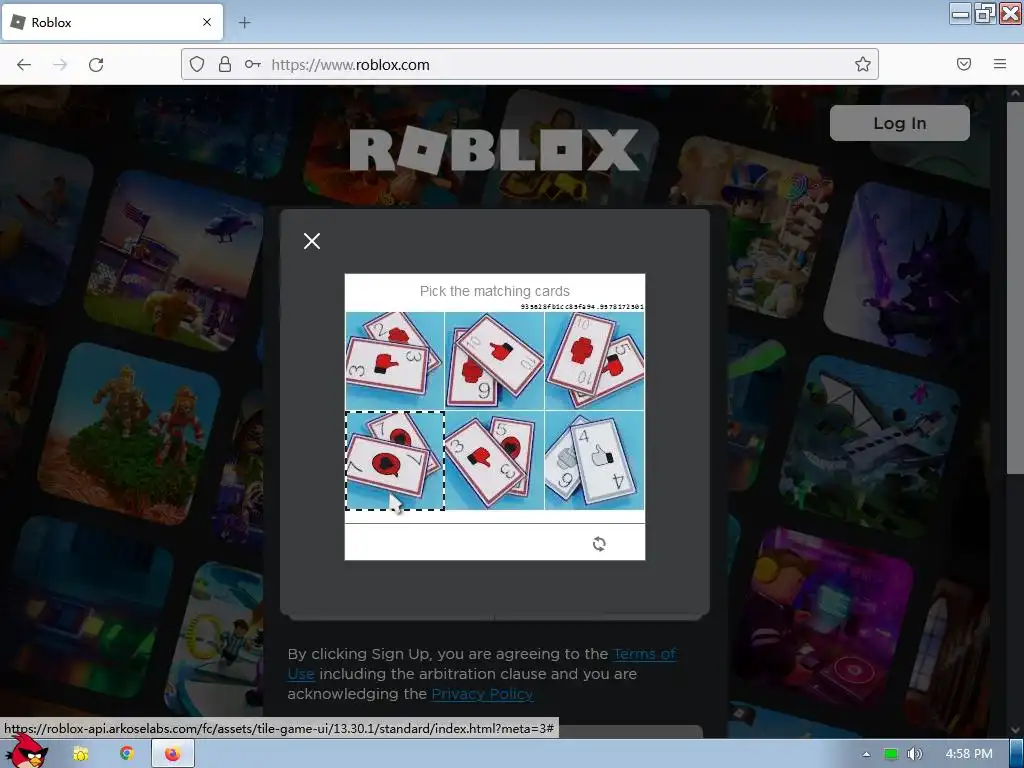Image resolution: width=1024 pixels, height=768 pixels.
Task: Pick the tile with thumbs-down and 9 cards
Action: coord(494,360)
